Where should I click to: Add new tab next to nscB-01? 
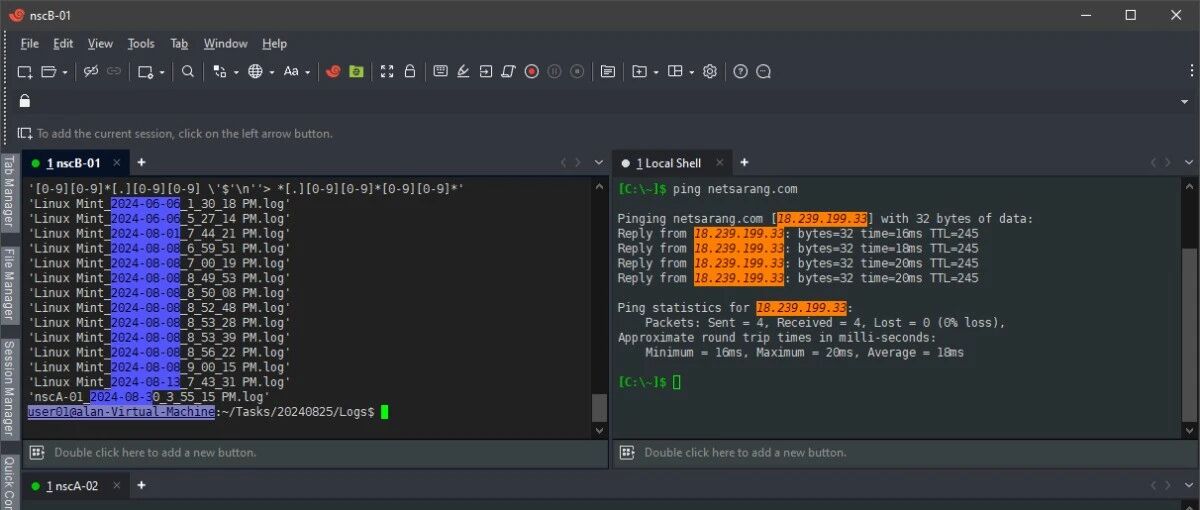pyautogui.click(x=141, y=162)
